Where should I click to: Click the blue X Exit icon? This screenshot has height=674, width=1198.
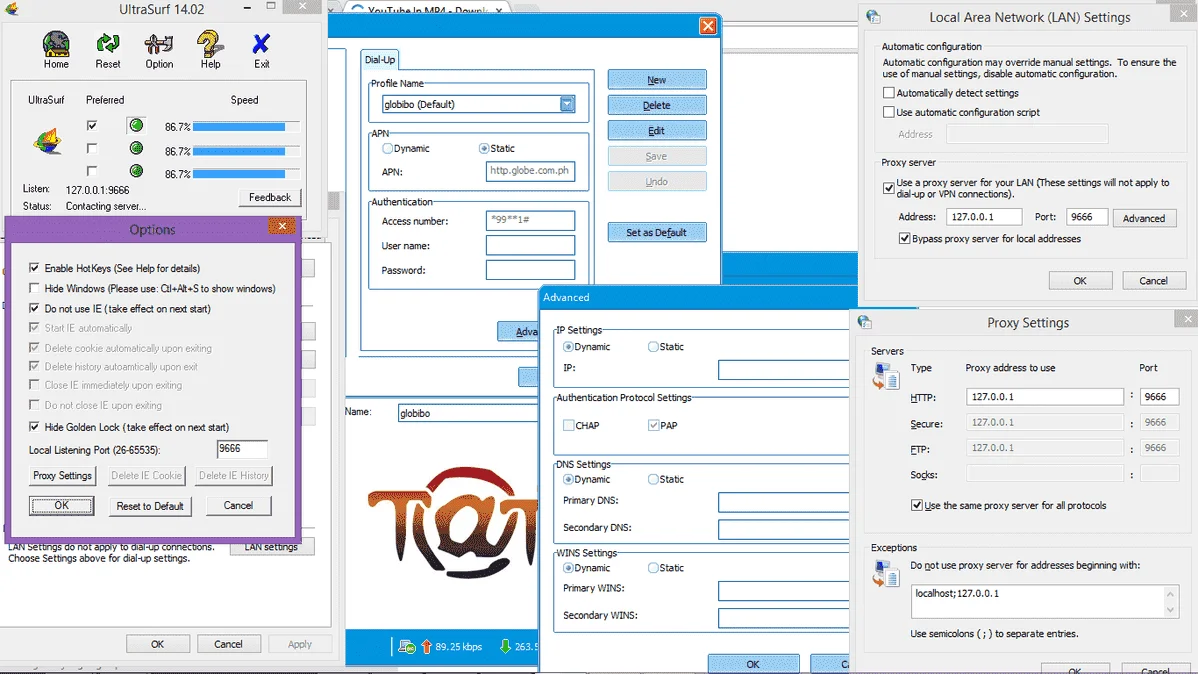[261, 44]
